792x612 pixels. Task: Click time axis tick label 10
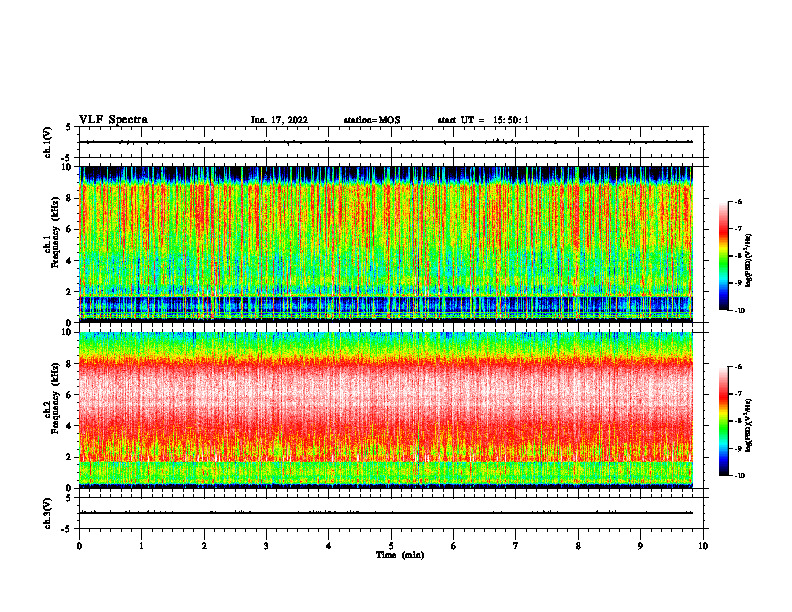pyautogui.click(x=703, y=546)
